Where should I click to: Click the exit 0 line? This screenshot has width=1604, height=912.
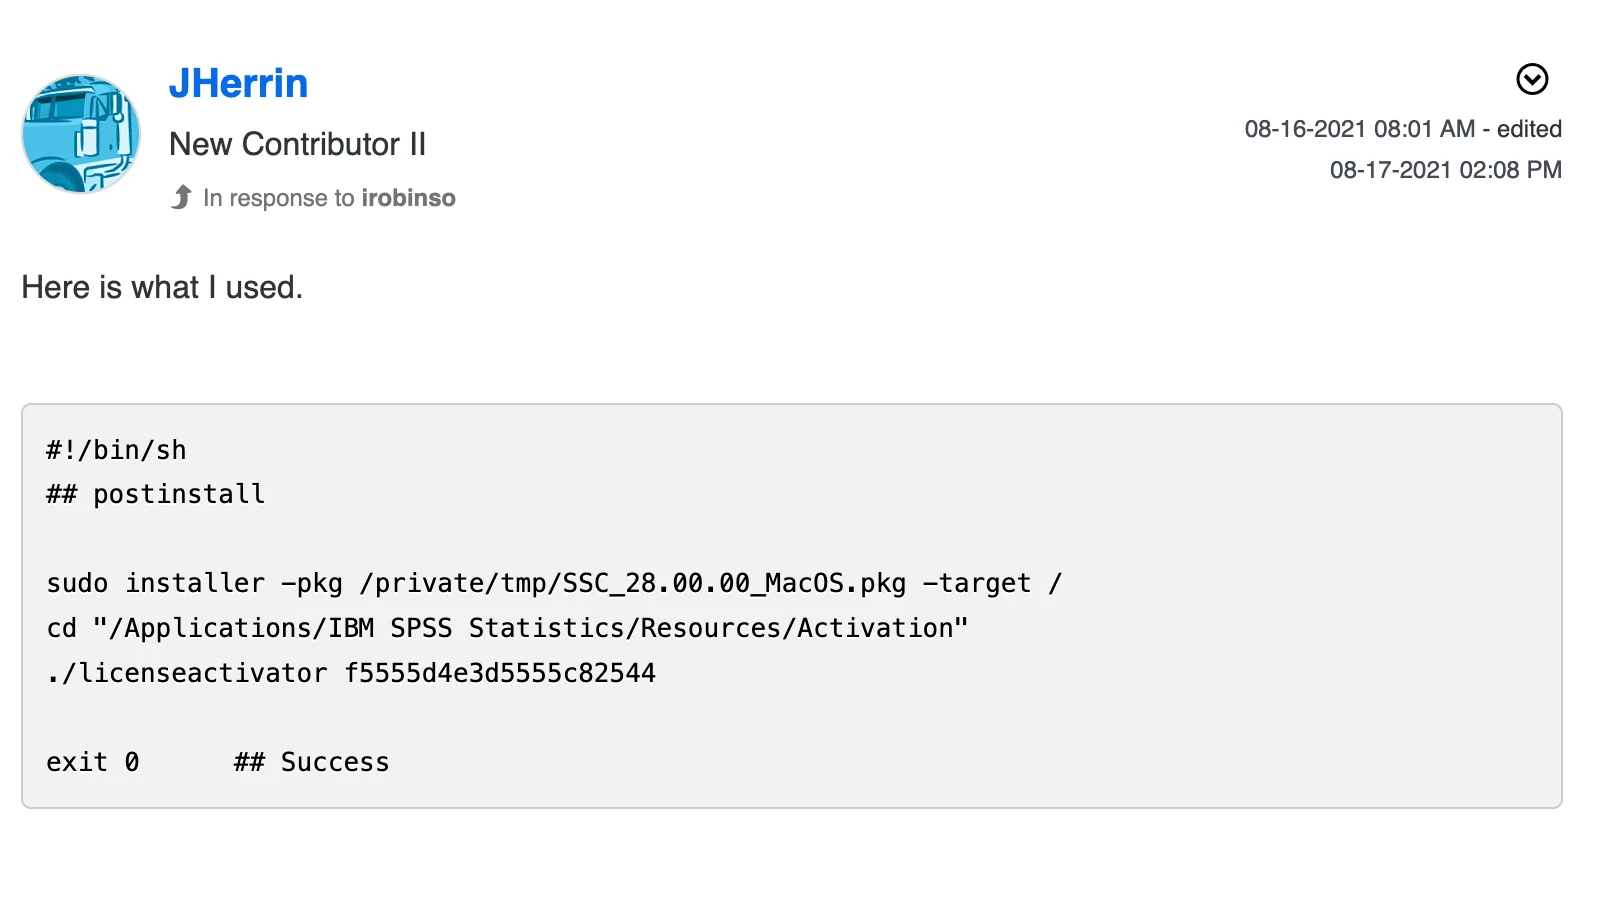pos(93,762)
